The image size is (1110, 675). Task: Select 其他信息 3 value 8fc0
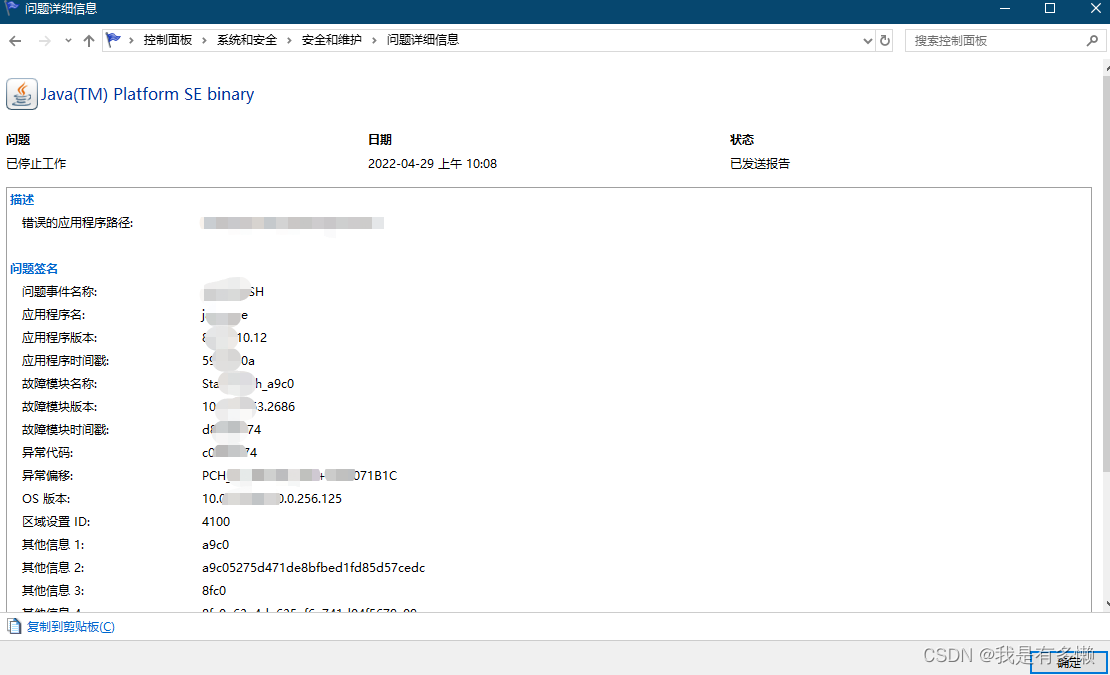point(214,591)
